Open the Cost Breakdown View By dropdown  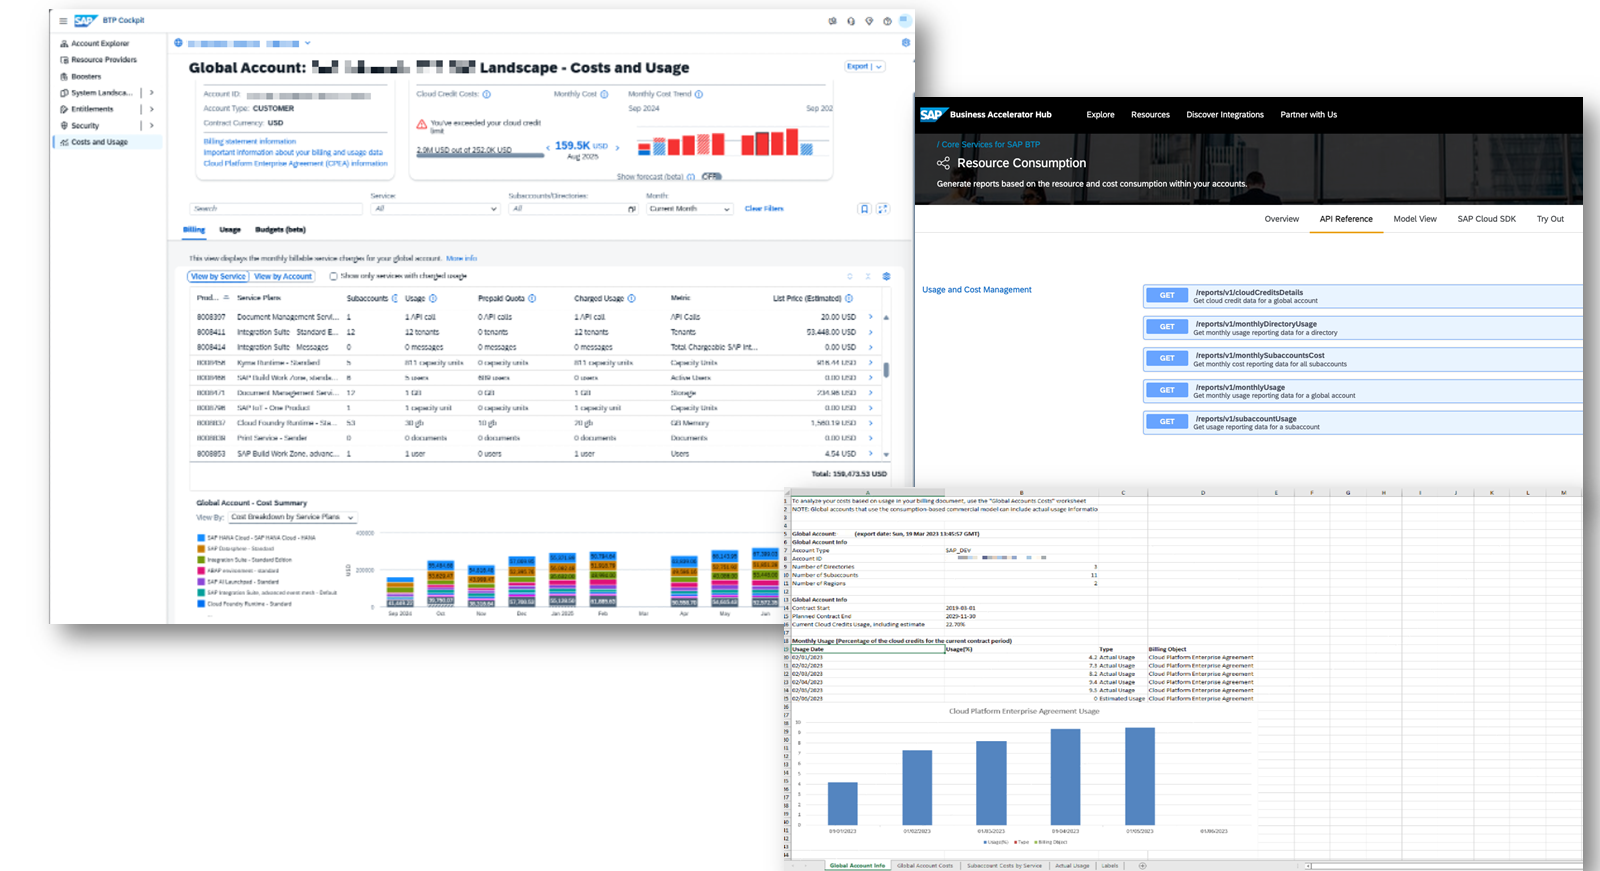point(292,517)
